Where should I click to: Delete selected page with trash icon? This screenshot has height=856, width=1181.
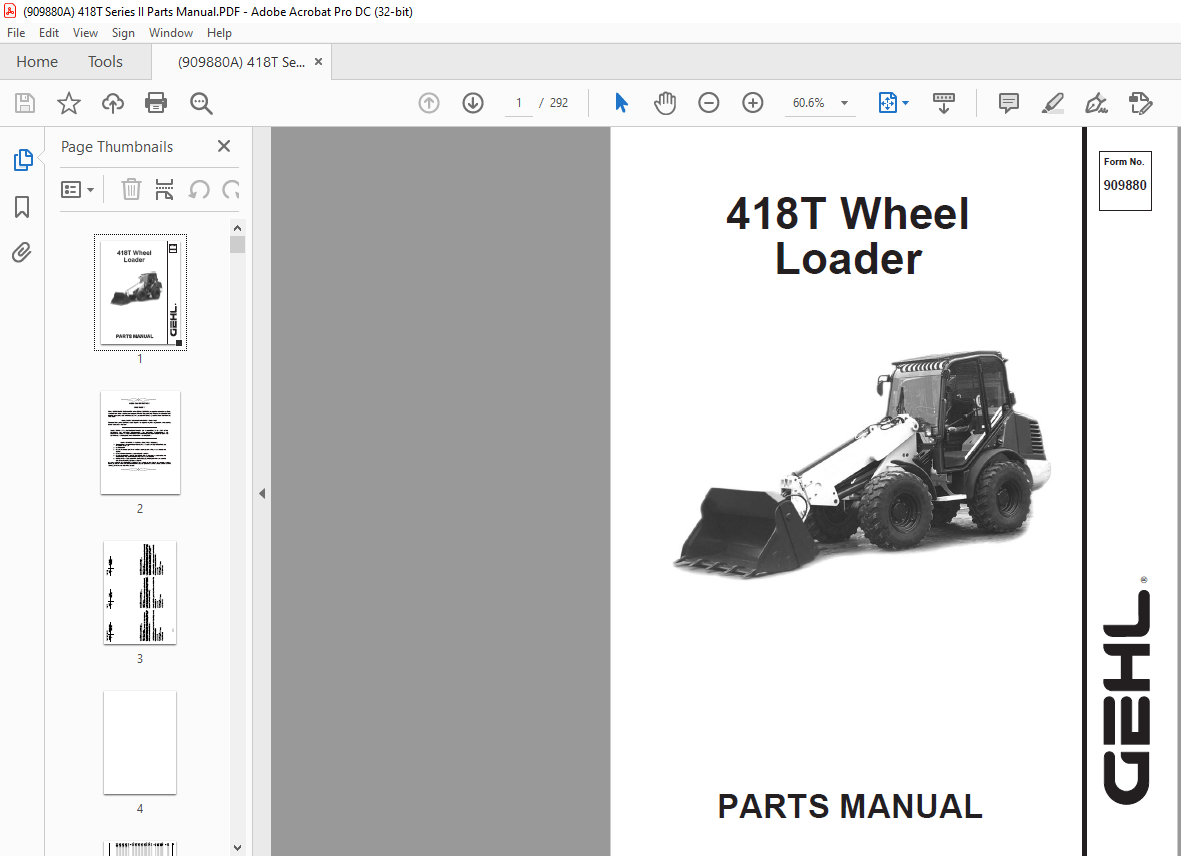[131, 189]
